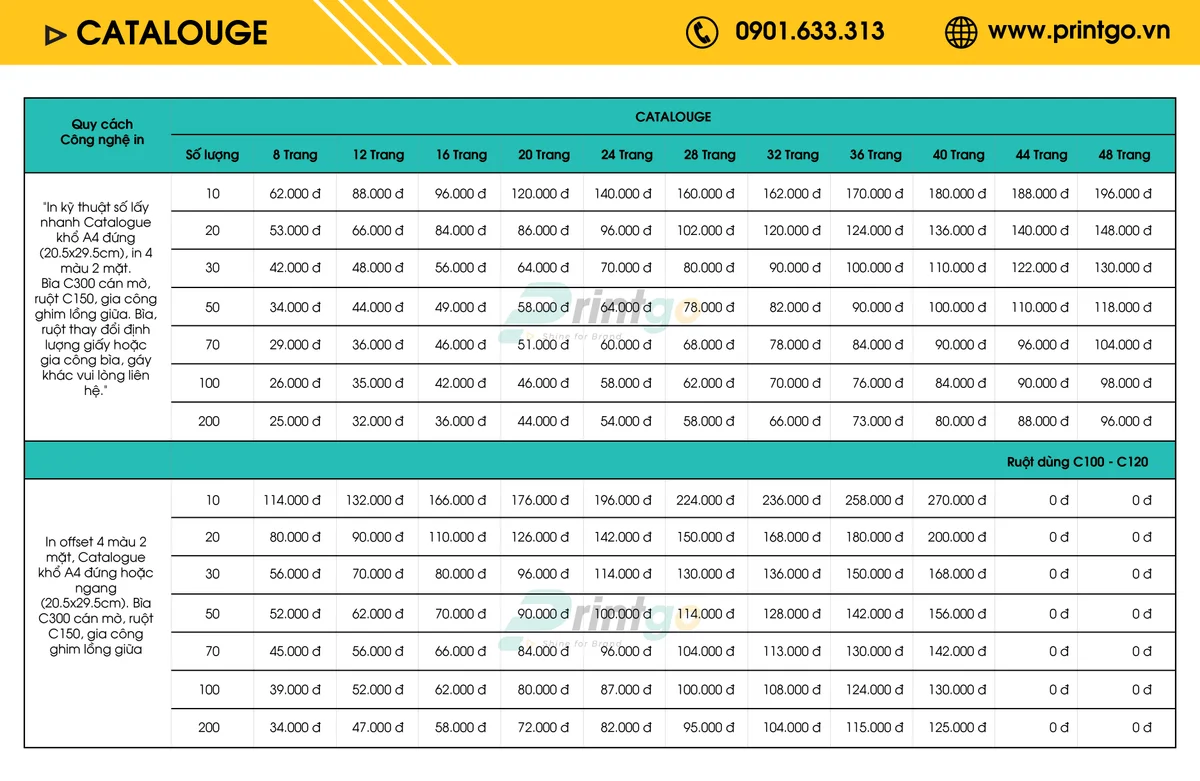Select the 196.000 đ price cell in top row
The image size is (1200, 781).
(1123, 193)
